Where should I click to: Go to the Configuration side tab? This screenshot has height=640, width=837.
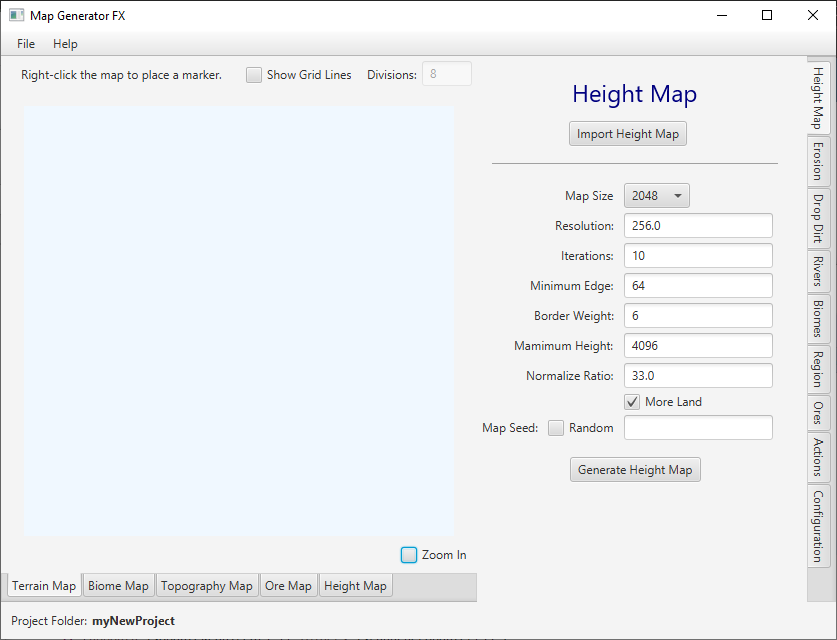click(818, 526)
